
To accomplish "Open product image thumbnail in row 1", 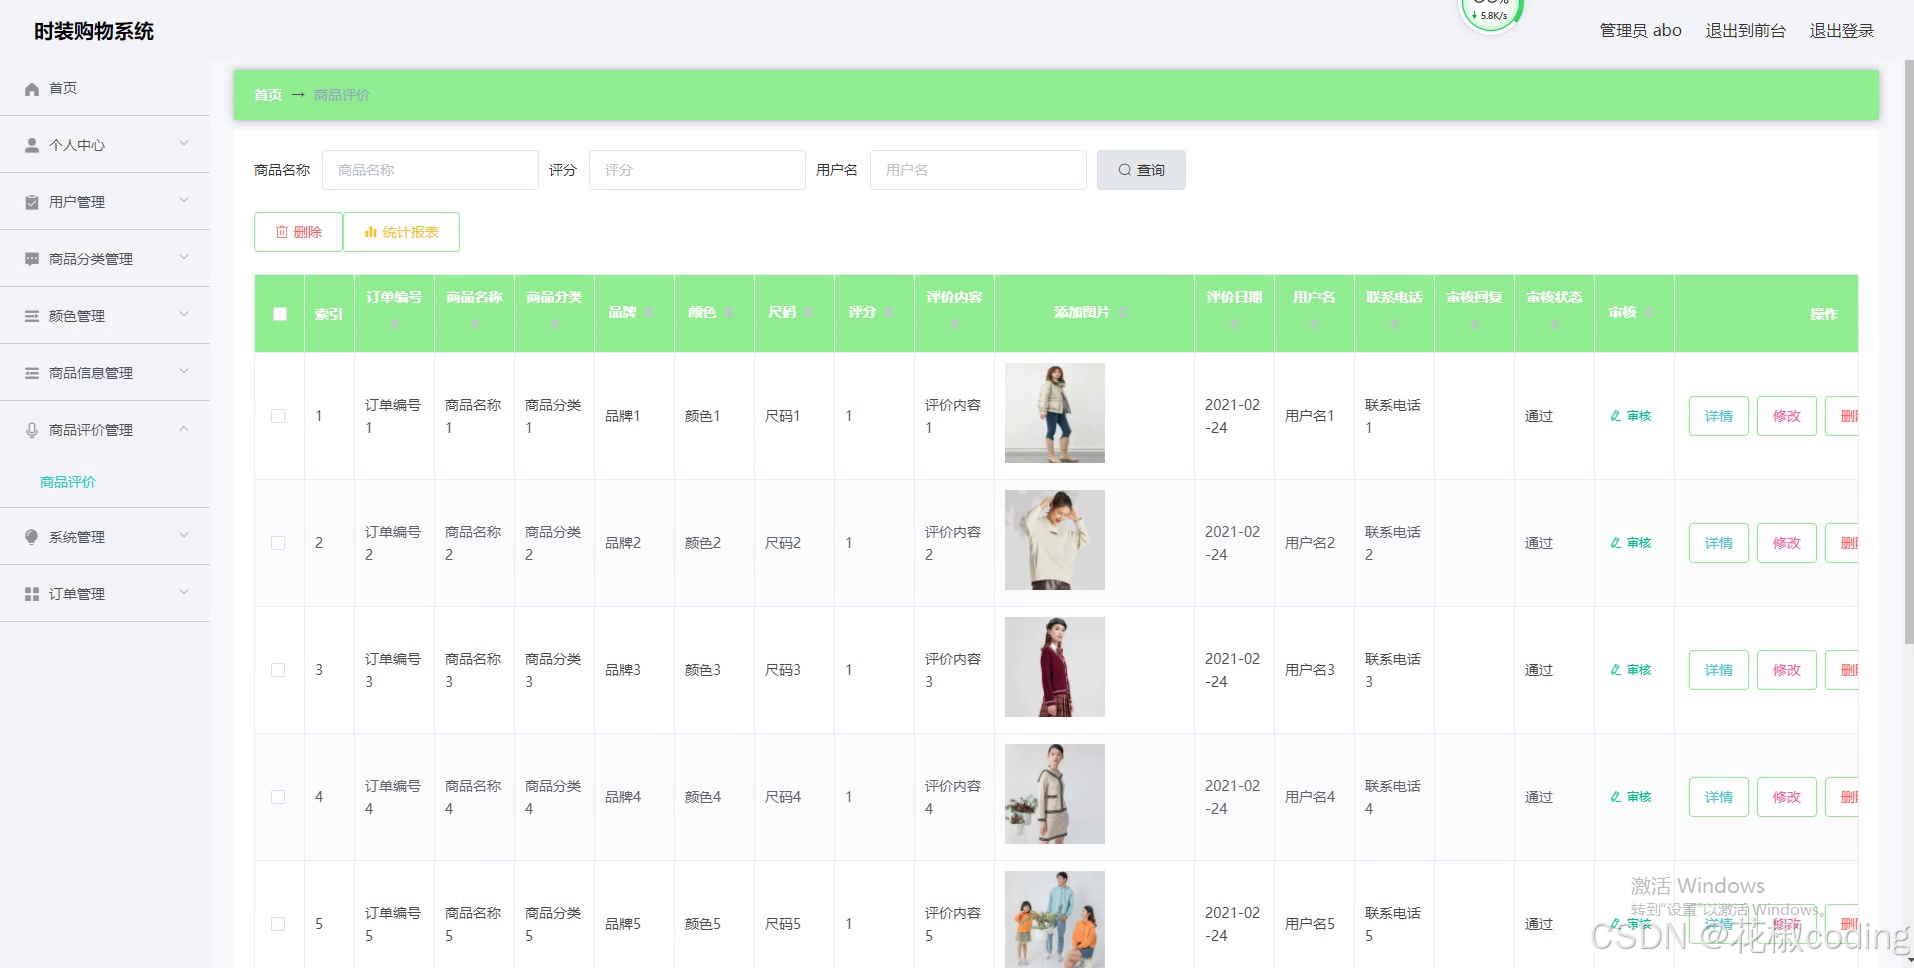I will tap(1055, 413).
